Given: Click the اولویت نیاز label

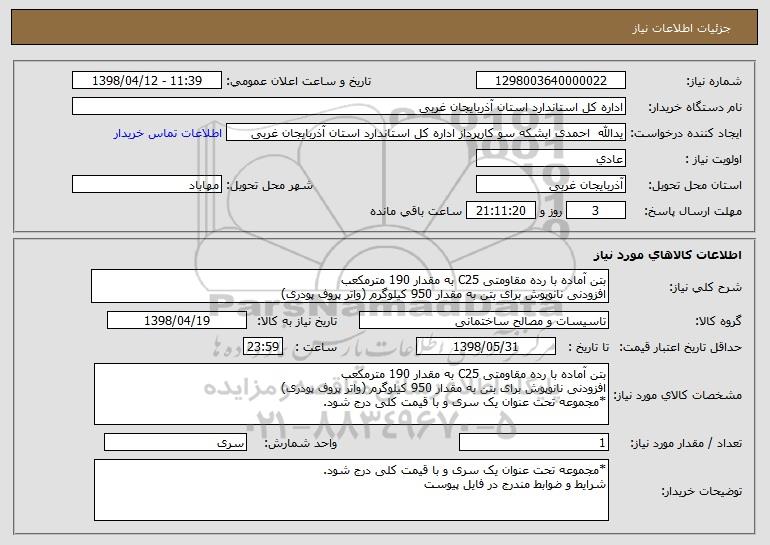Looking at the screenshot, I should click(x=714, y=160).
